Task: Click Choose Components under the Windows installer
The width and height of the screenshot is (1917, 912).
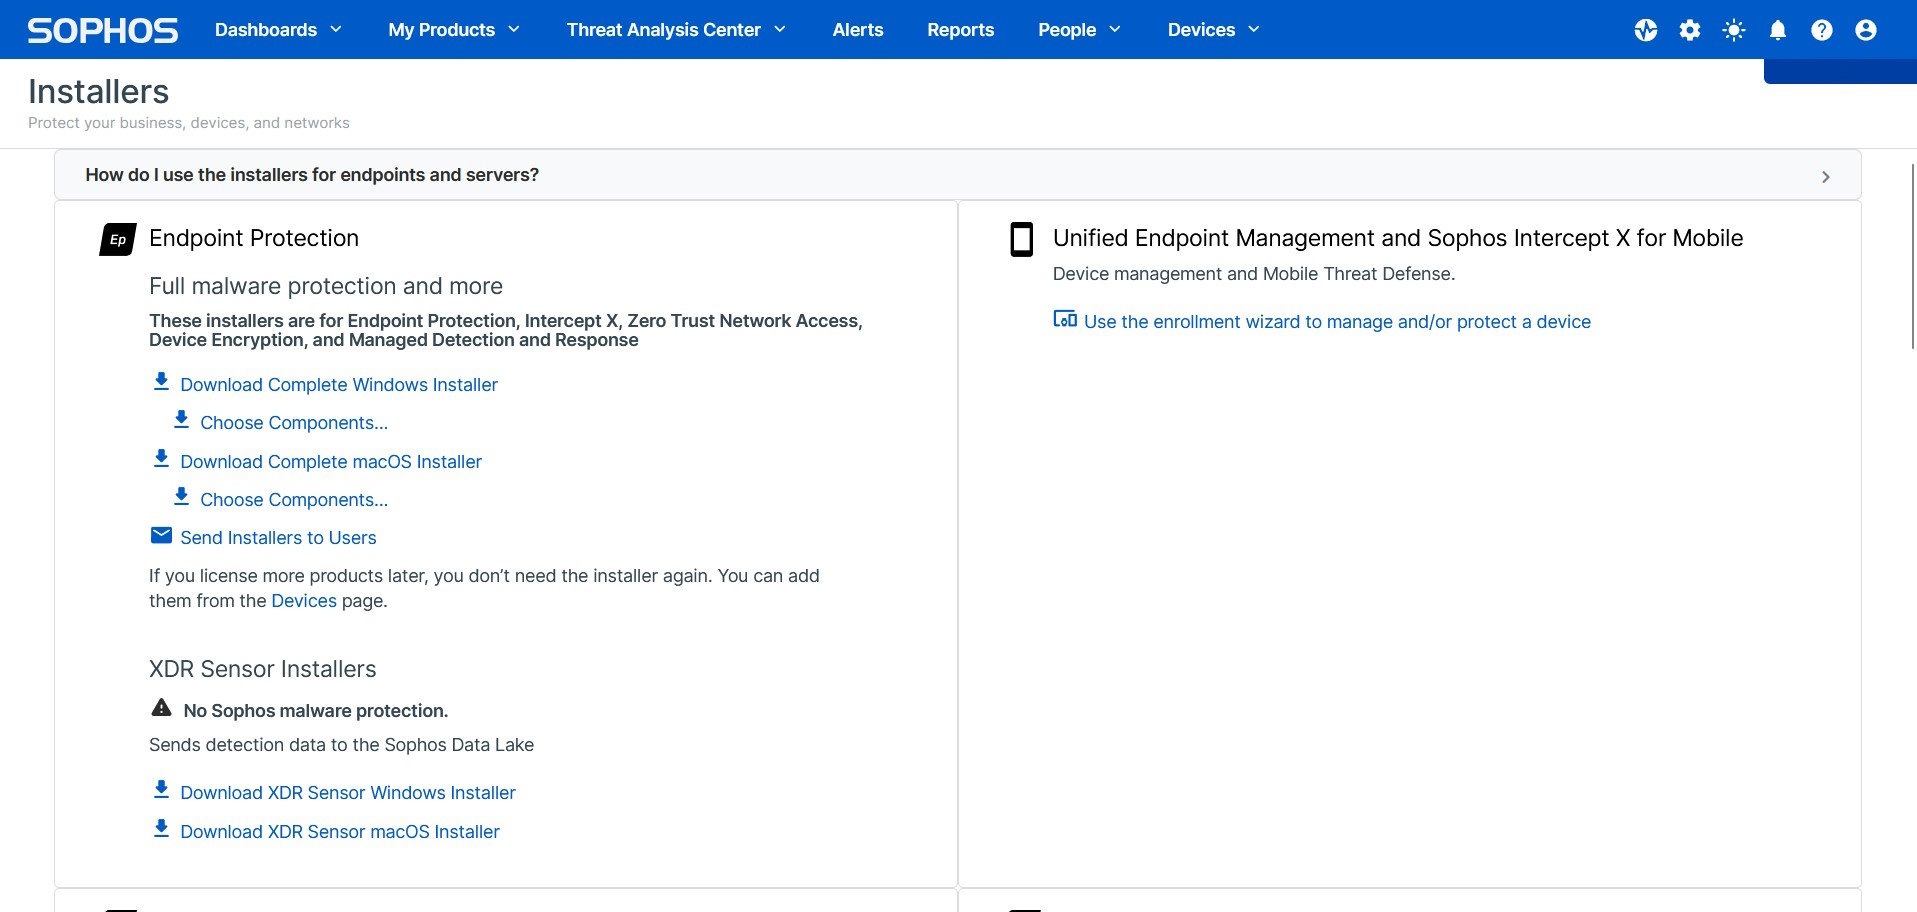Action: 294,422
